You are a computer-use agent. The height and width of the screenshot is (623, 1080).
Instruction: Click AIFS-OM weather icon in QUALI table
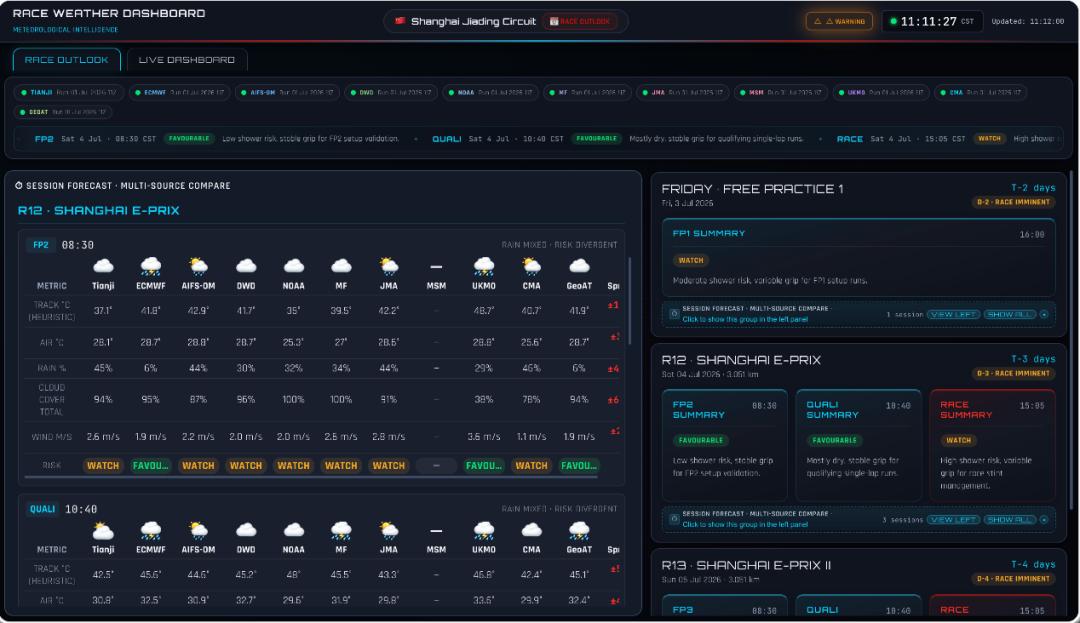(198, 530)
